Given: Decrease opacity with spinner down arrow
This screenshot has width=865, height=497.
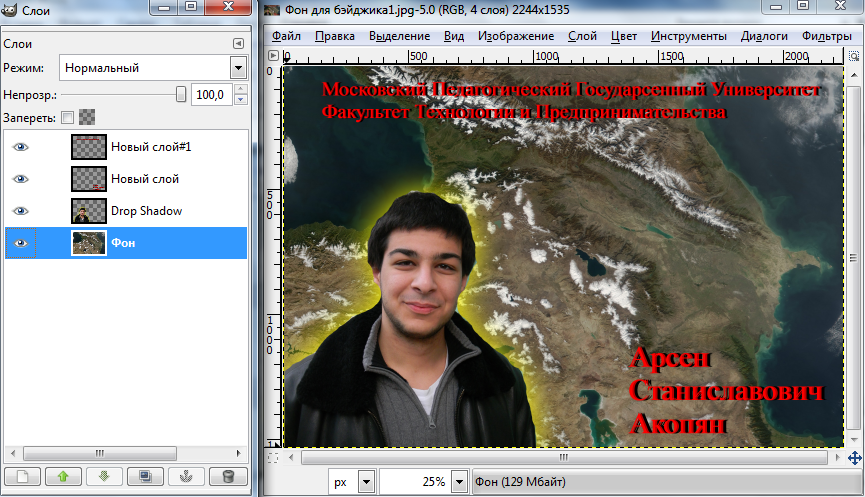Looking at the screenshot, I should coord(240,100).
